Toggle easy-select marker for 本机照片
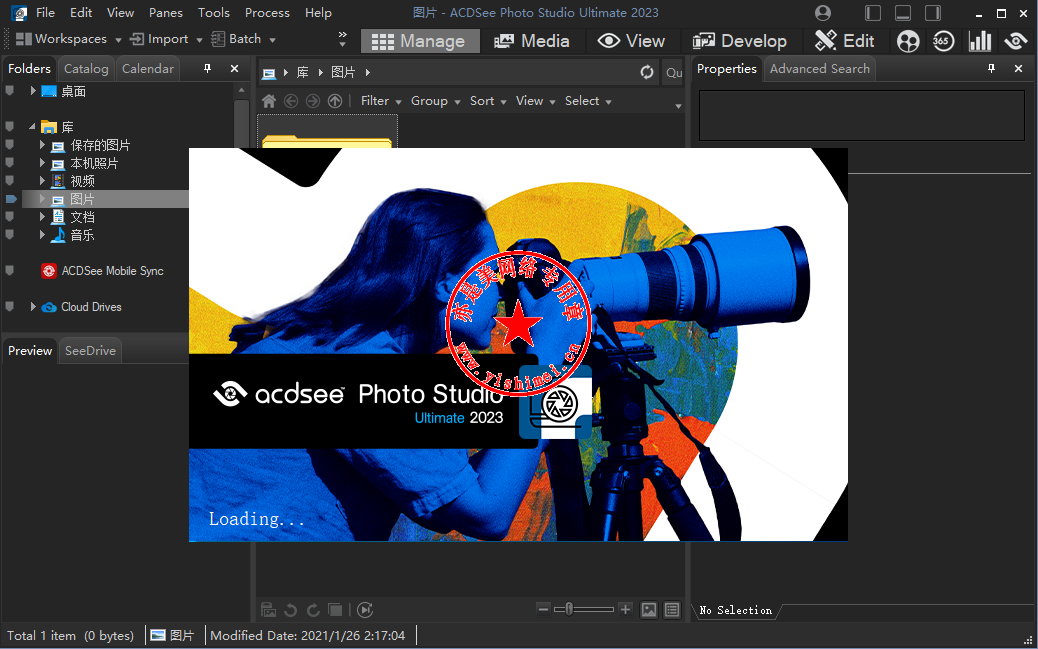Screen dimensions: 1038x649 9,162
